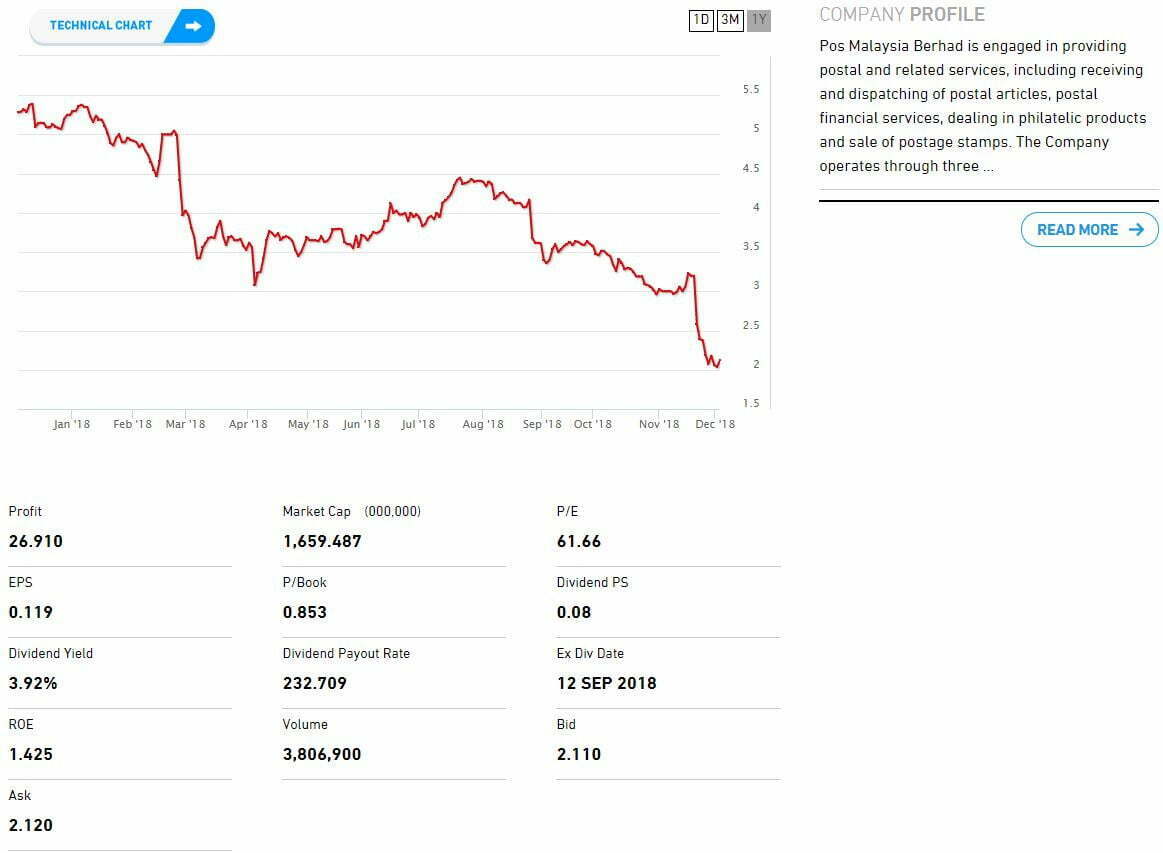Viewport: 1163px width, 853px height.
Task: Click the arrow icon beside Read More
Action: point(1135,230)
